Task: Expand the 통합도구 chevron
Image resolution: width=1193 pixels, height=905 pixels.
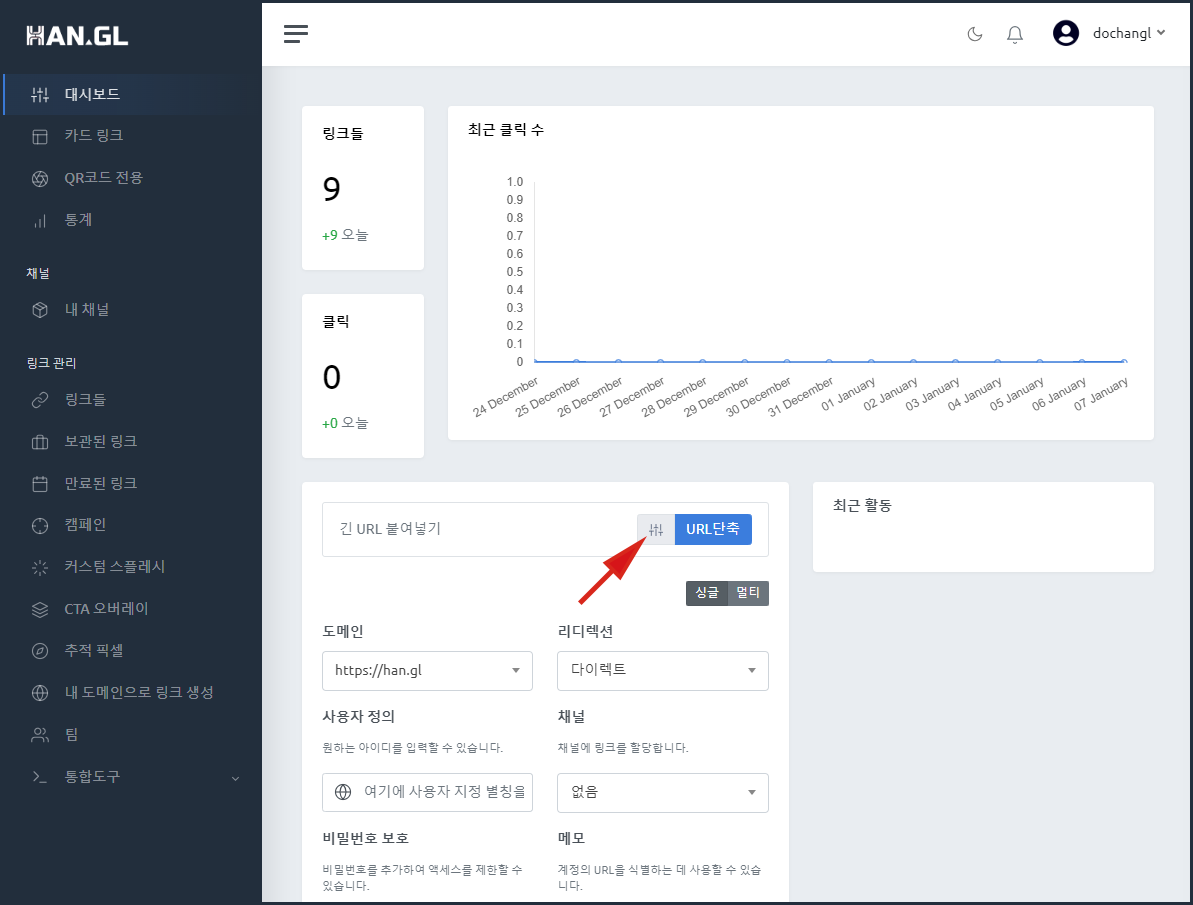Action: (x=235, y=778)
